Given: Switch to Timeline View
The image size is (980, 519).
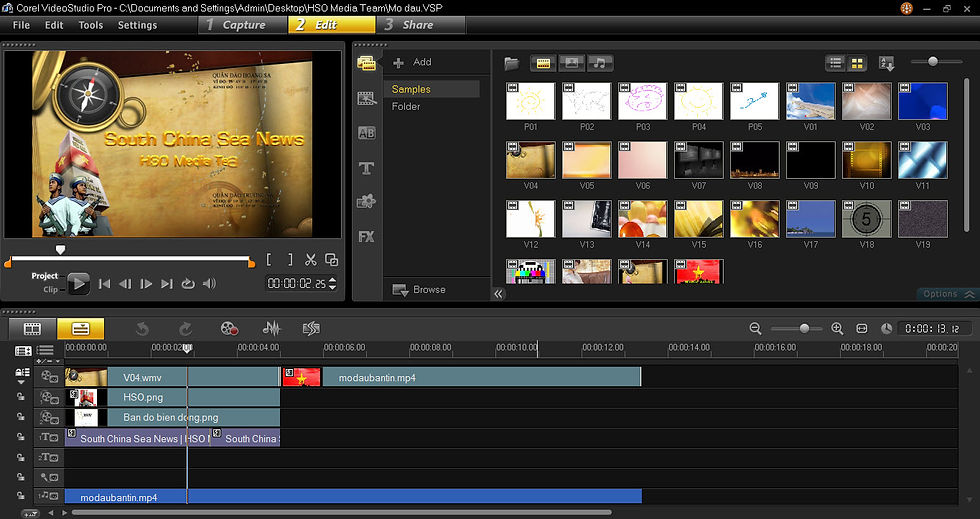Looking at the screenshot, I should [x=81, y=328].
